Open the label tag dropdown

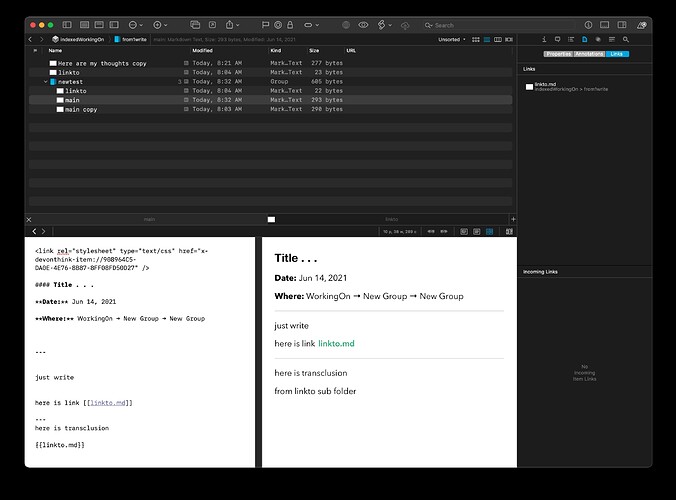point(311,25)
